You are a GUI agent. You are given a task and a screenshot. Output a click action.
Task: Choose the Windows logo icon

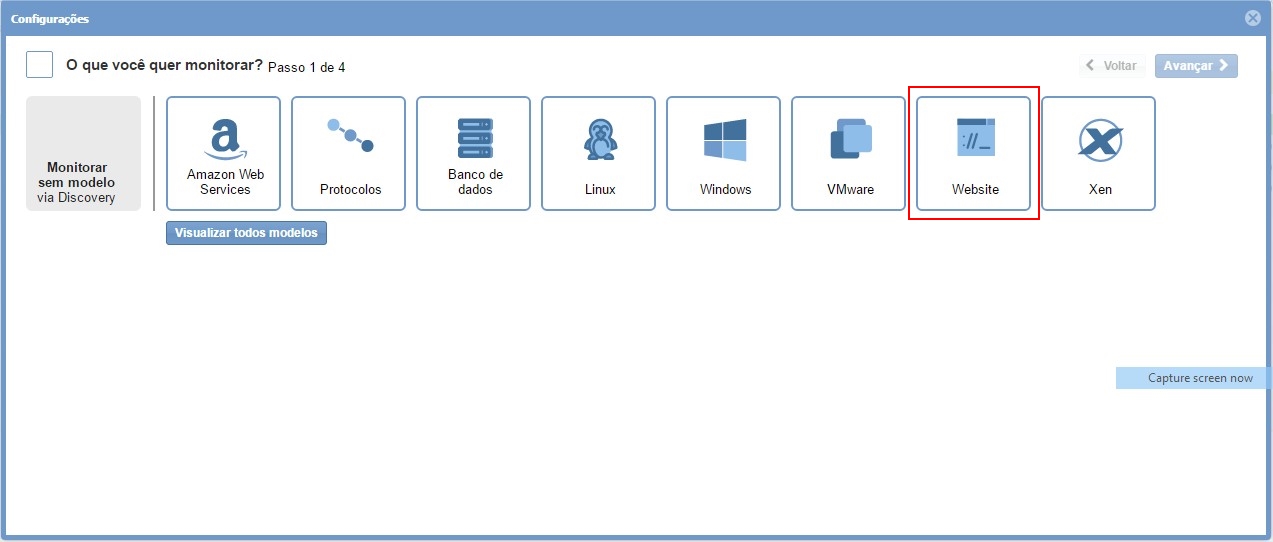(725, 139)
